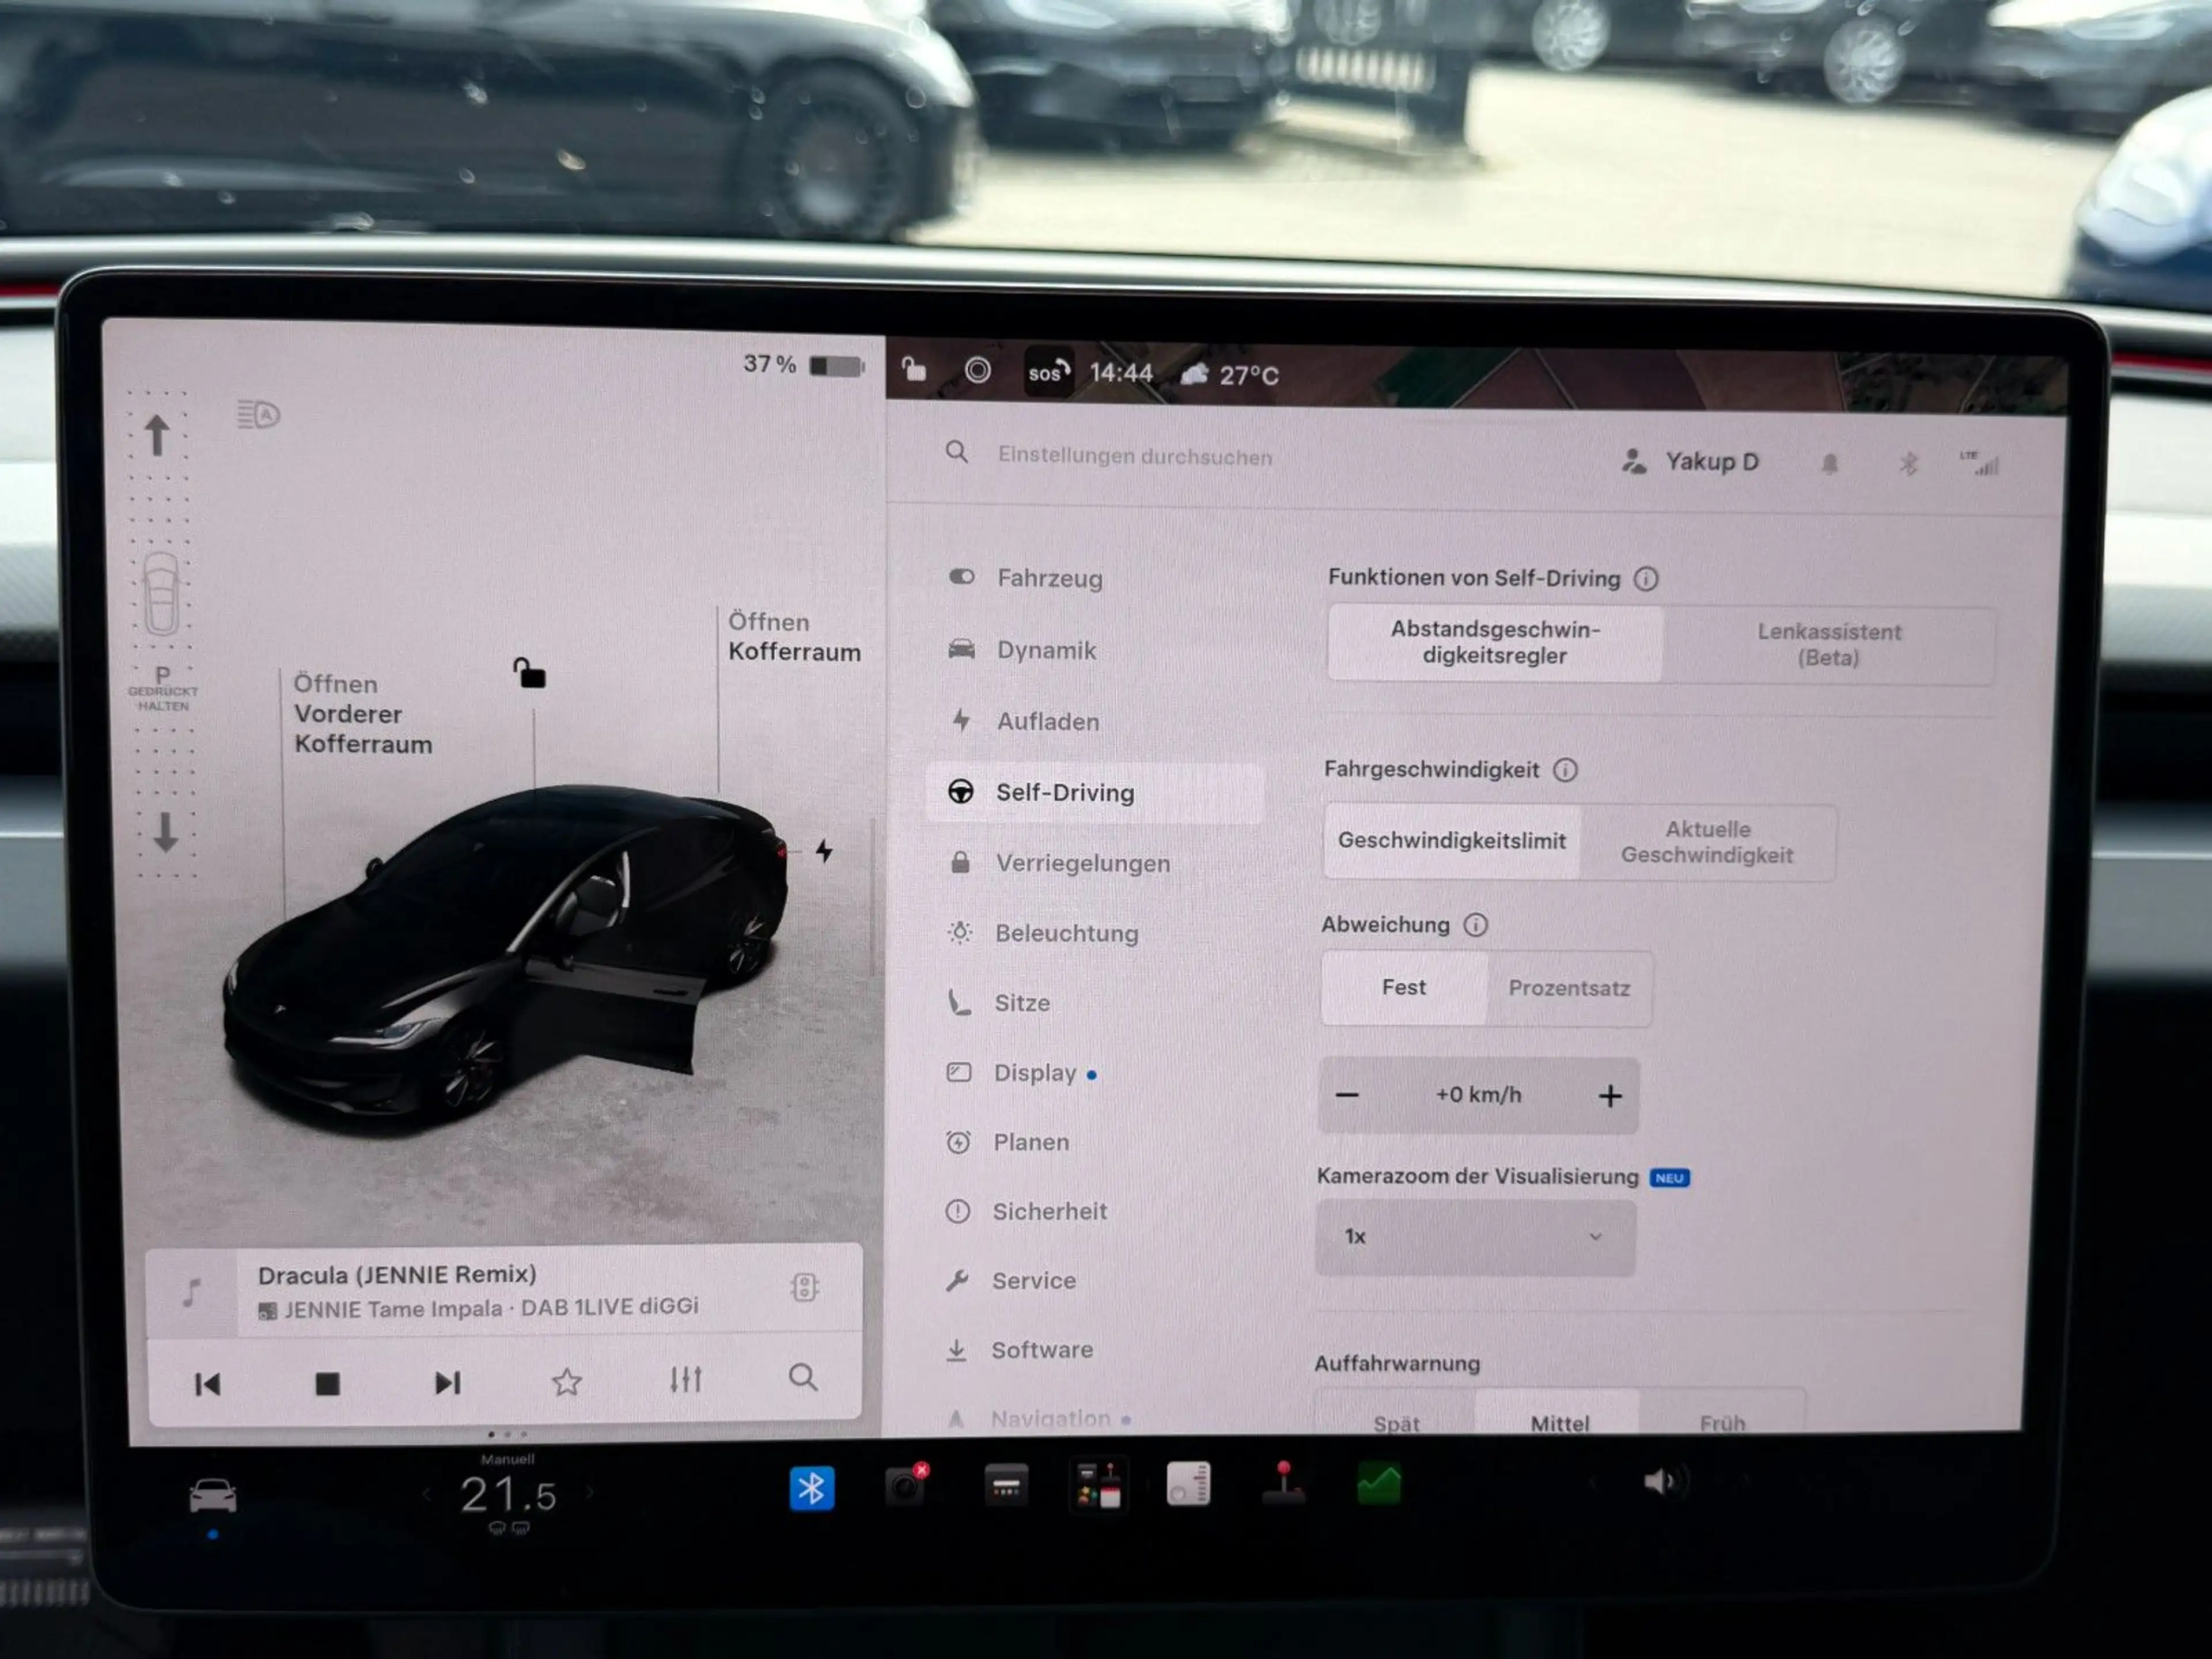
Task: Tap the unlock padlock above the car
Action: tap(529, 673)
